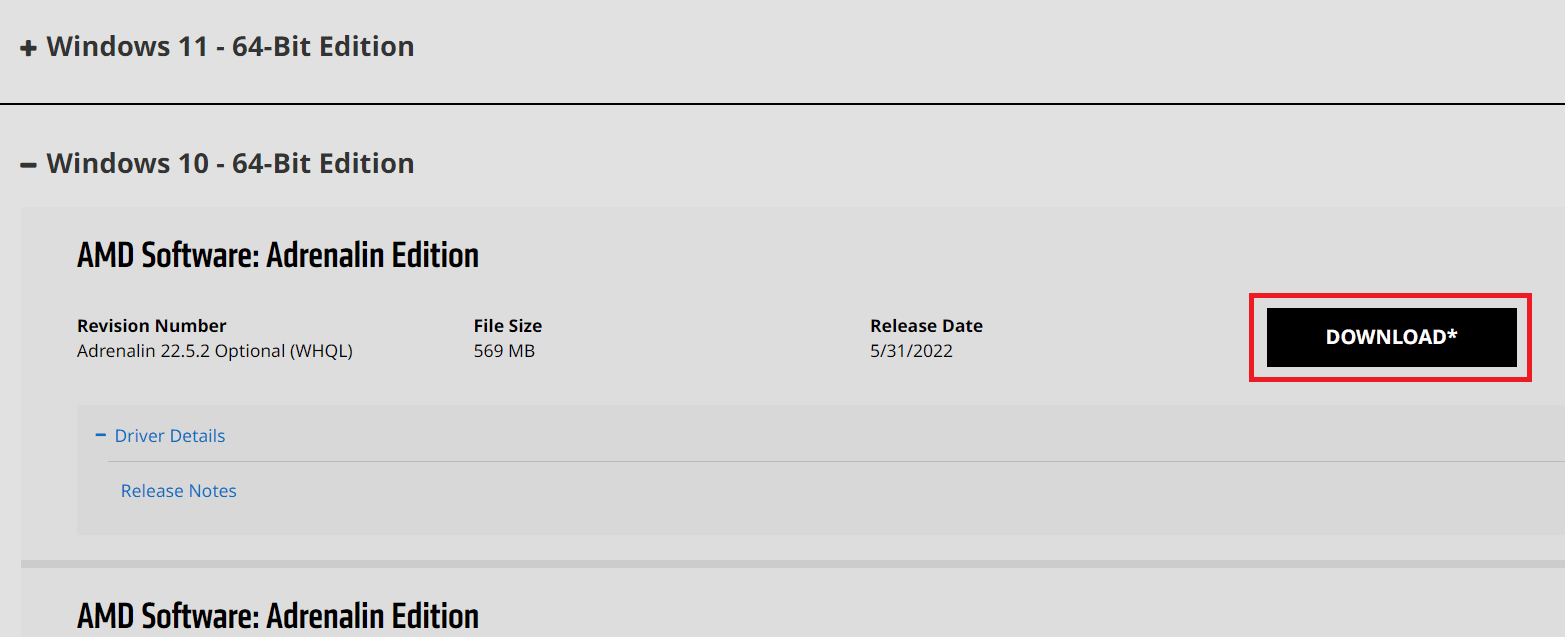Click the thin separator line under Driver Details
Image resolution: width=1565 pixels, height=637 pixels.
(x=836, y=462)
